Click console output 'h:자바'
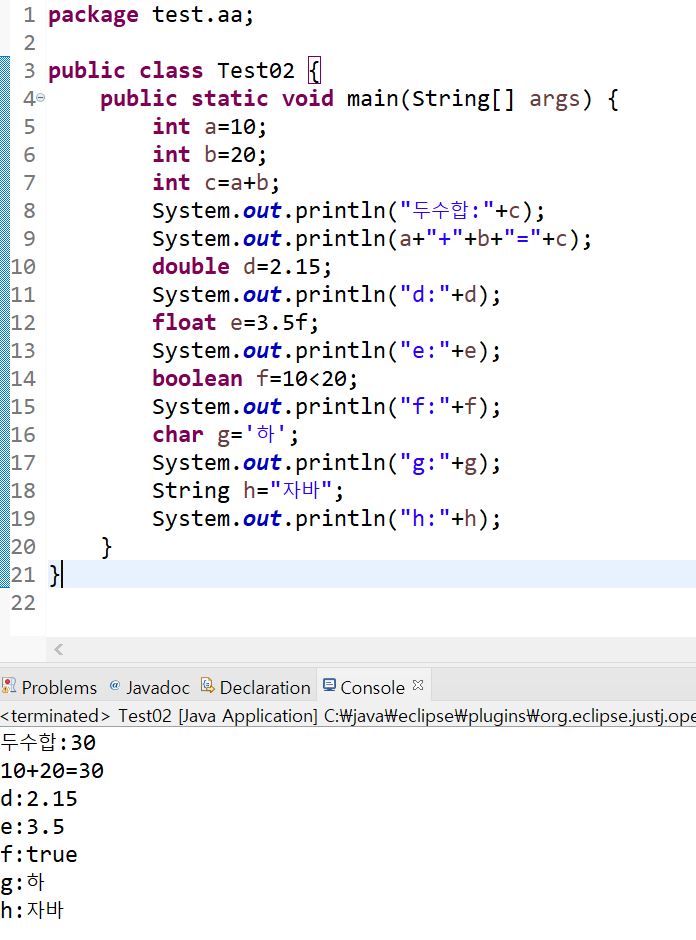The image size is (696, 940). point(32,910)
